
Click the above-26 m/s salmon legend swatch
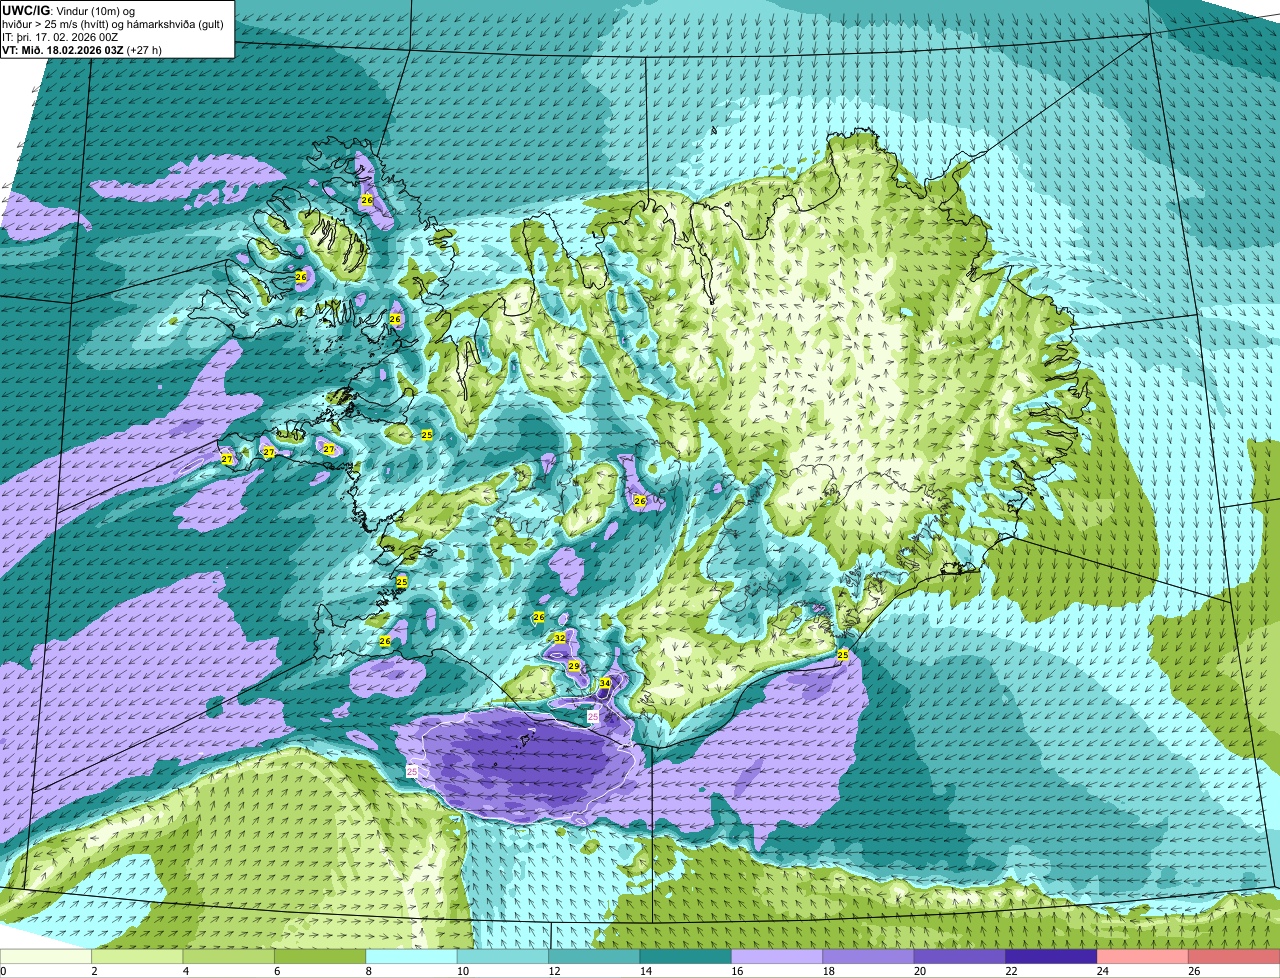click(x=1234, y=956)
